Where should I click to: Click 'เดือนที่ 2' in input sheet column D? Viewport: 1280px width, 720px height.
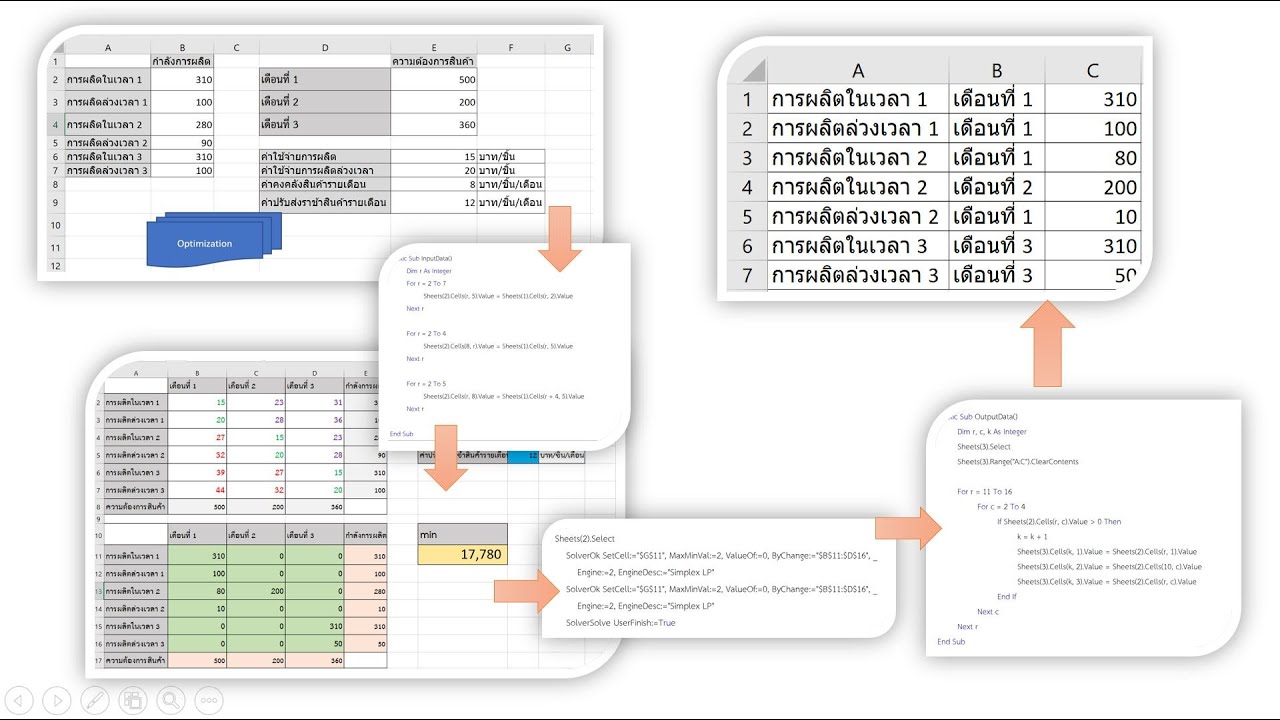(x=325, y=102)
